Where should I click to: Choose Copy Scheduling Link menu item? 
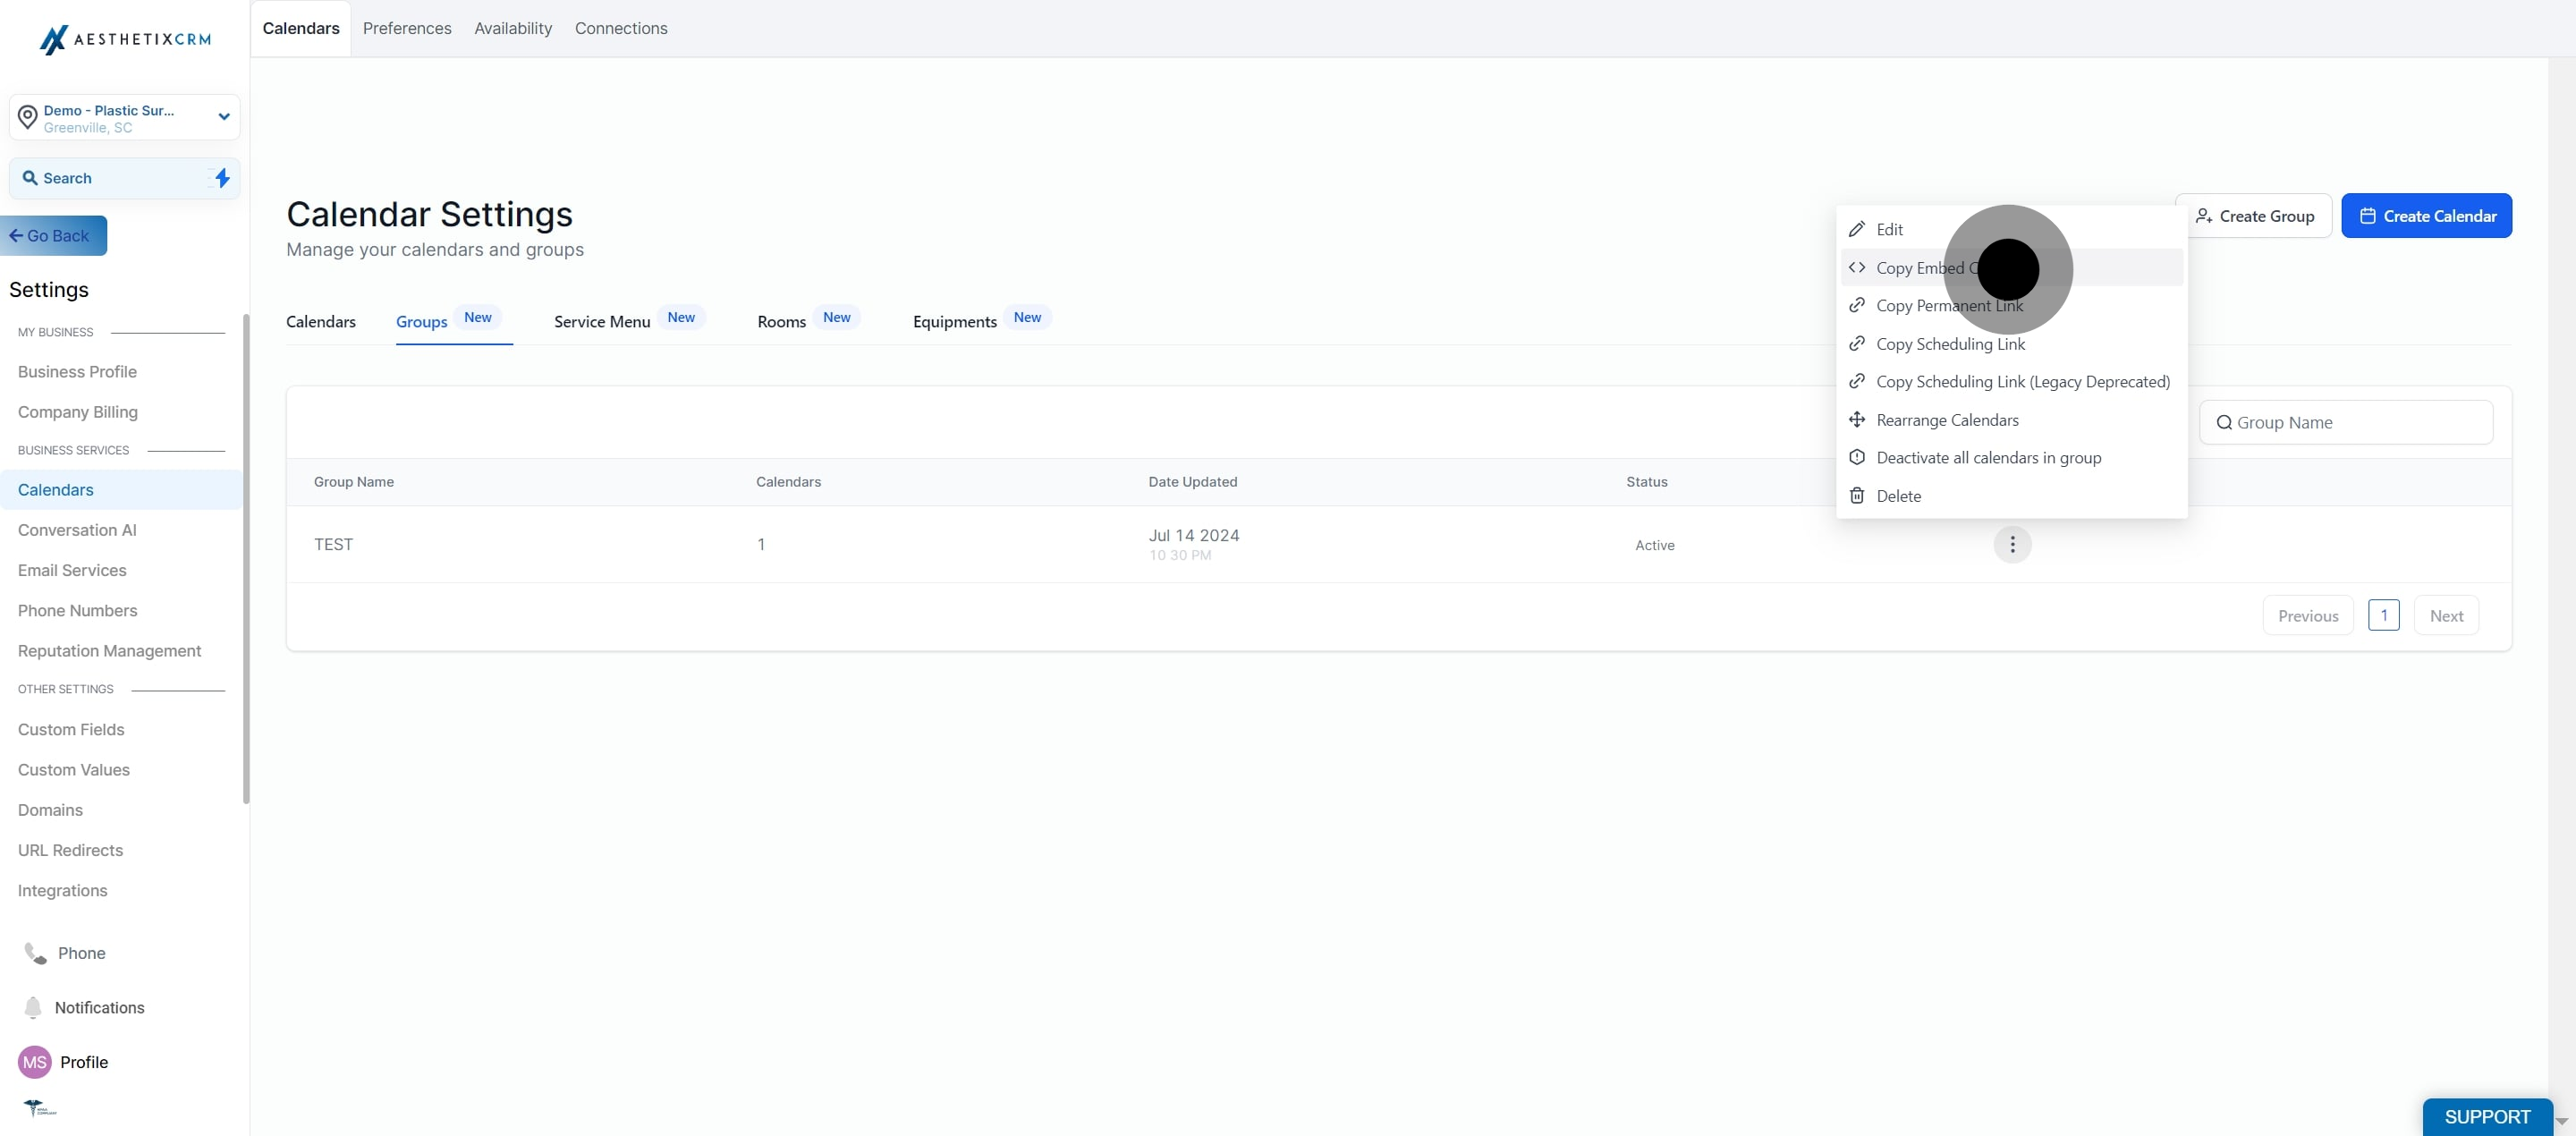pos(2011,344)
